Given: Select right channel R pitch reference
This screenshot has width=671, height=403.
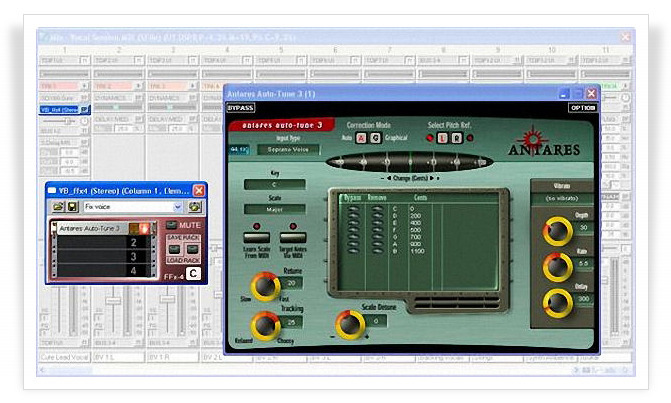Looking at the screenshot, I should click(457, 138).
